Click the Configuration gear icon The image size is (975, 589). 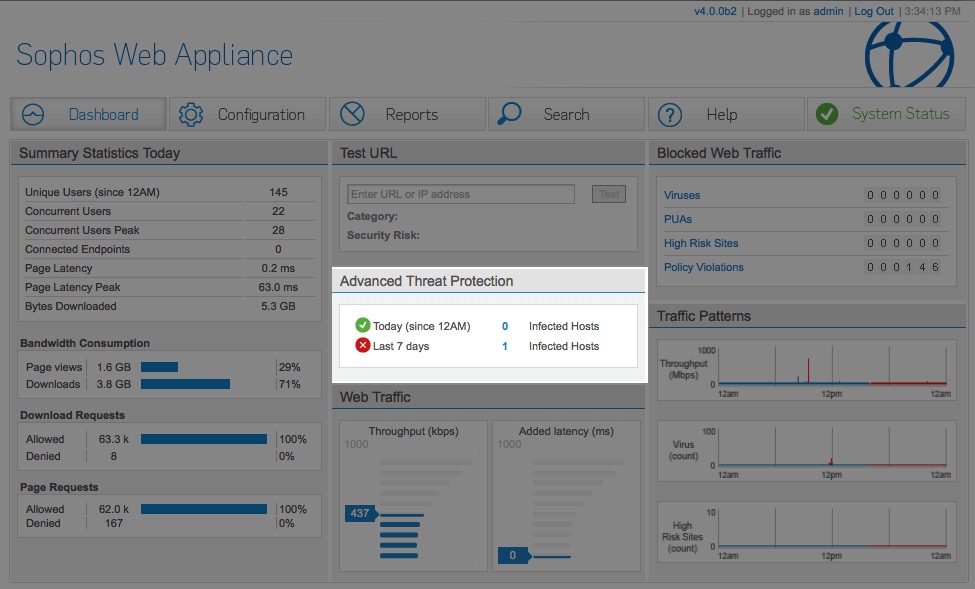[191, 114]
